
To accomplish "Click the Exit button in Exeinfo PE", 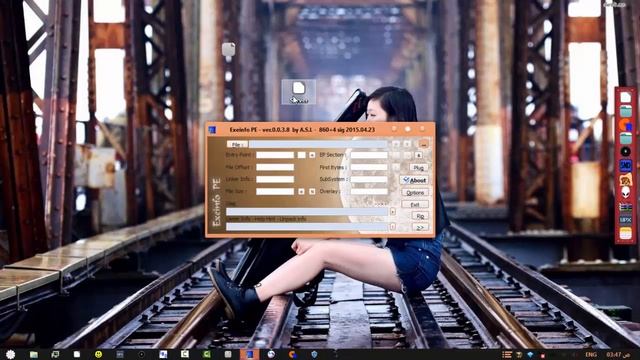I will (x=415, y=204).
